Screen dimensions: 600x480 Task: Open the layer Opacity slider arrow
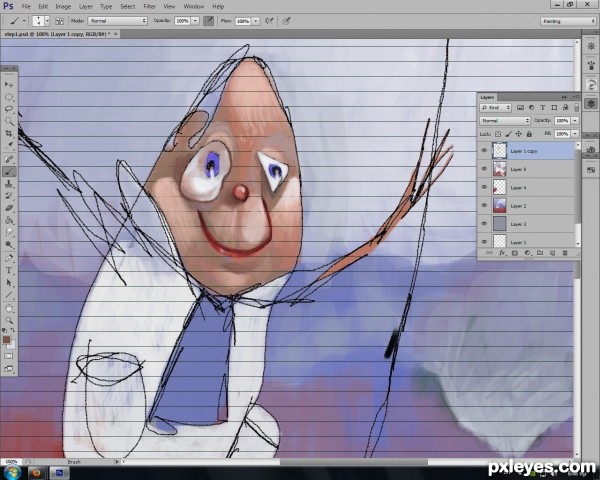coord(575,121)
